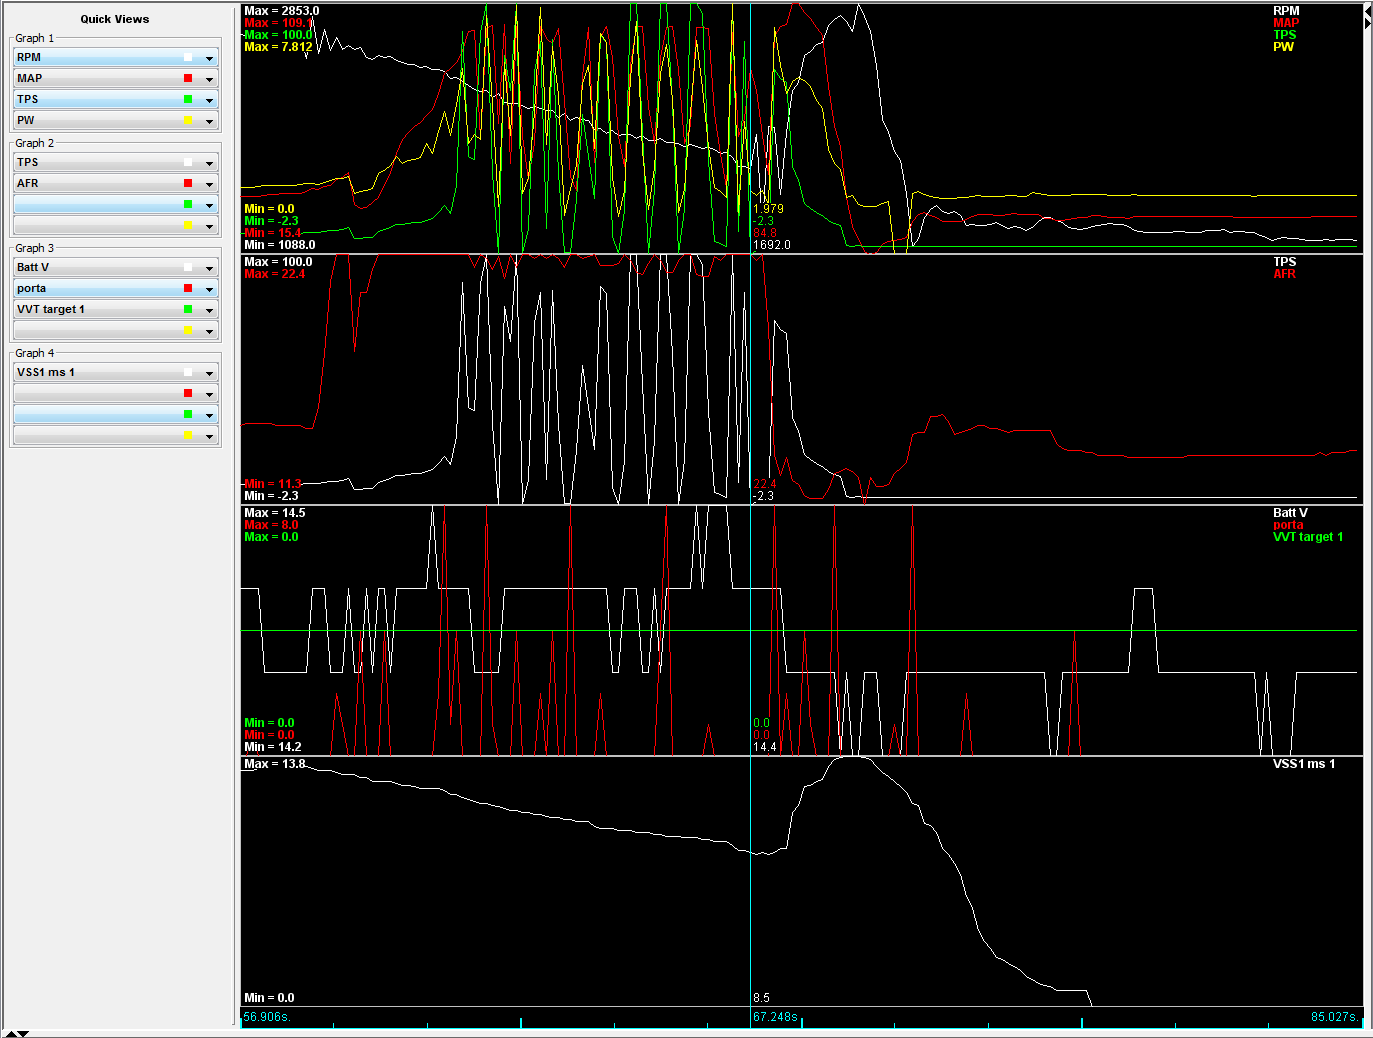
Task: Open the empty yellow selector in Graph 4
Action: pos(209,436)
